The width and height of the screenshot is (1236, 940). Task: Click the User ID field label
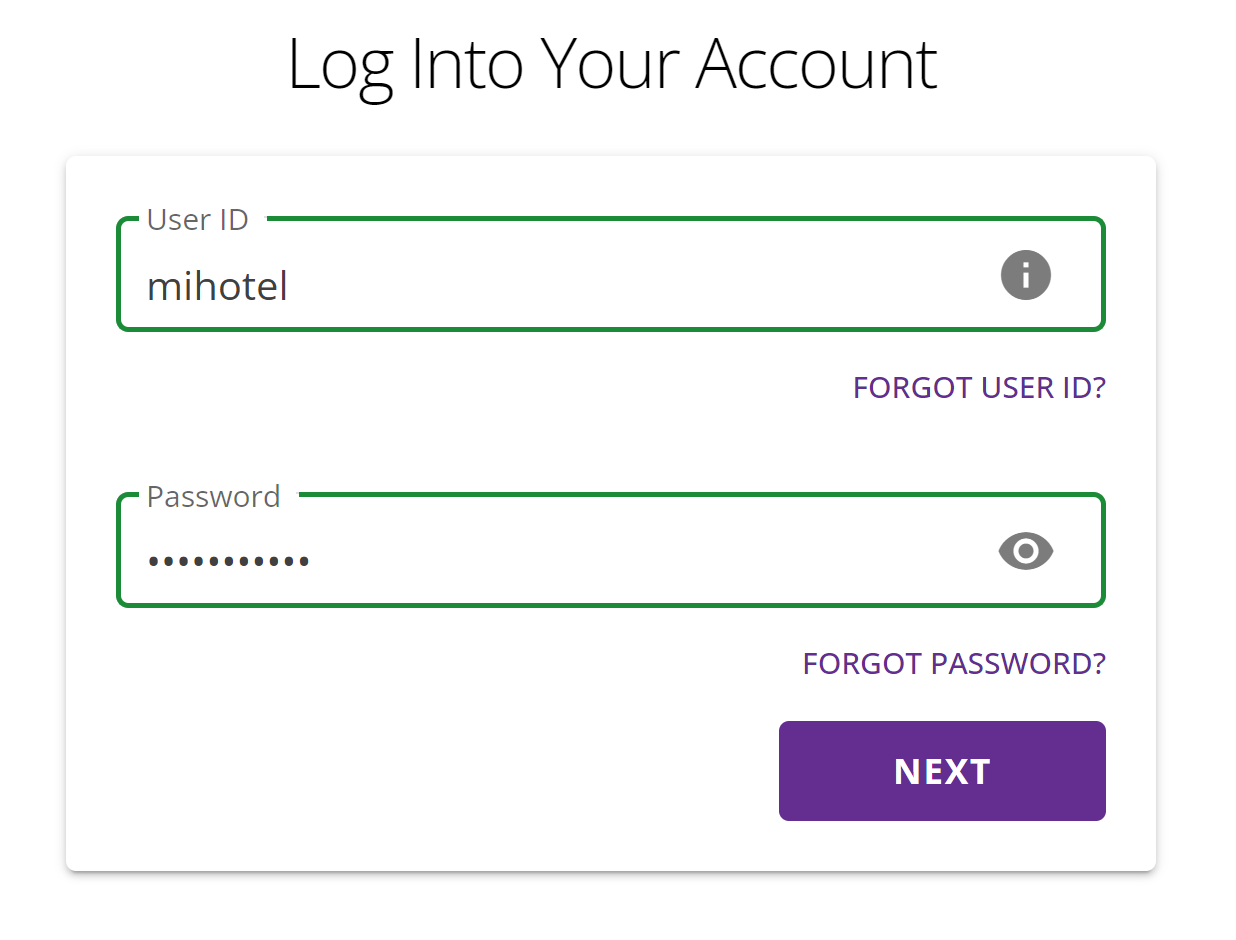click(x=197, y=219)
